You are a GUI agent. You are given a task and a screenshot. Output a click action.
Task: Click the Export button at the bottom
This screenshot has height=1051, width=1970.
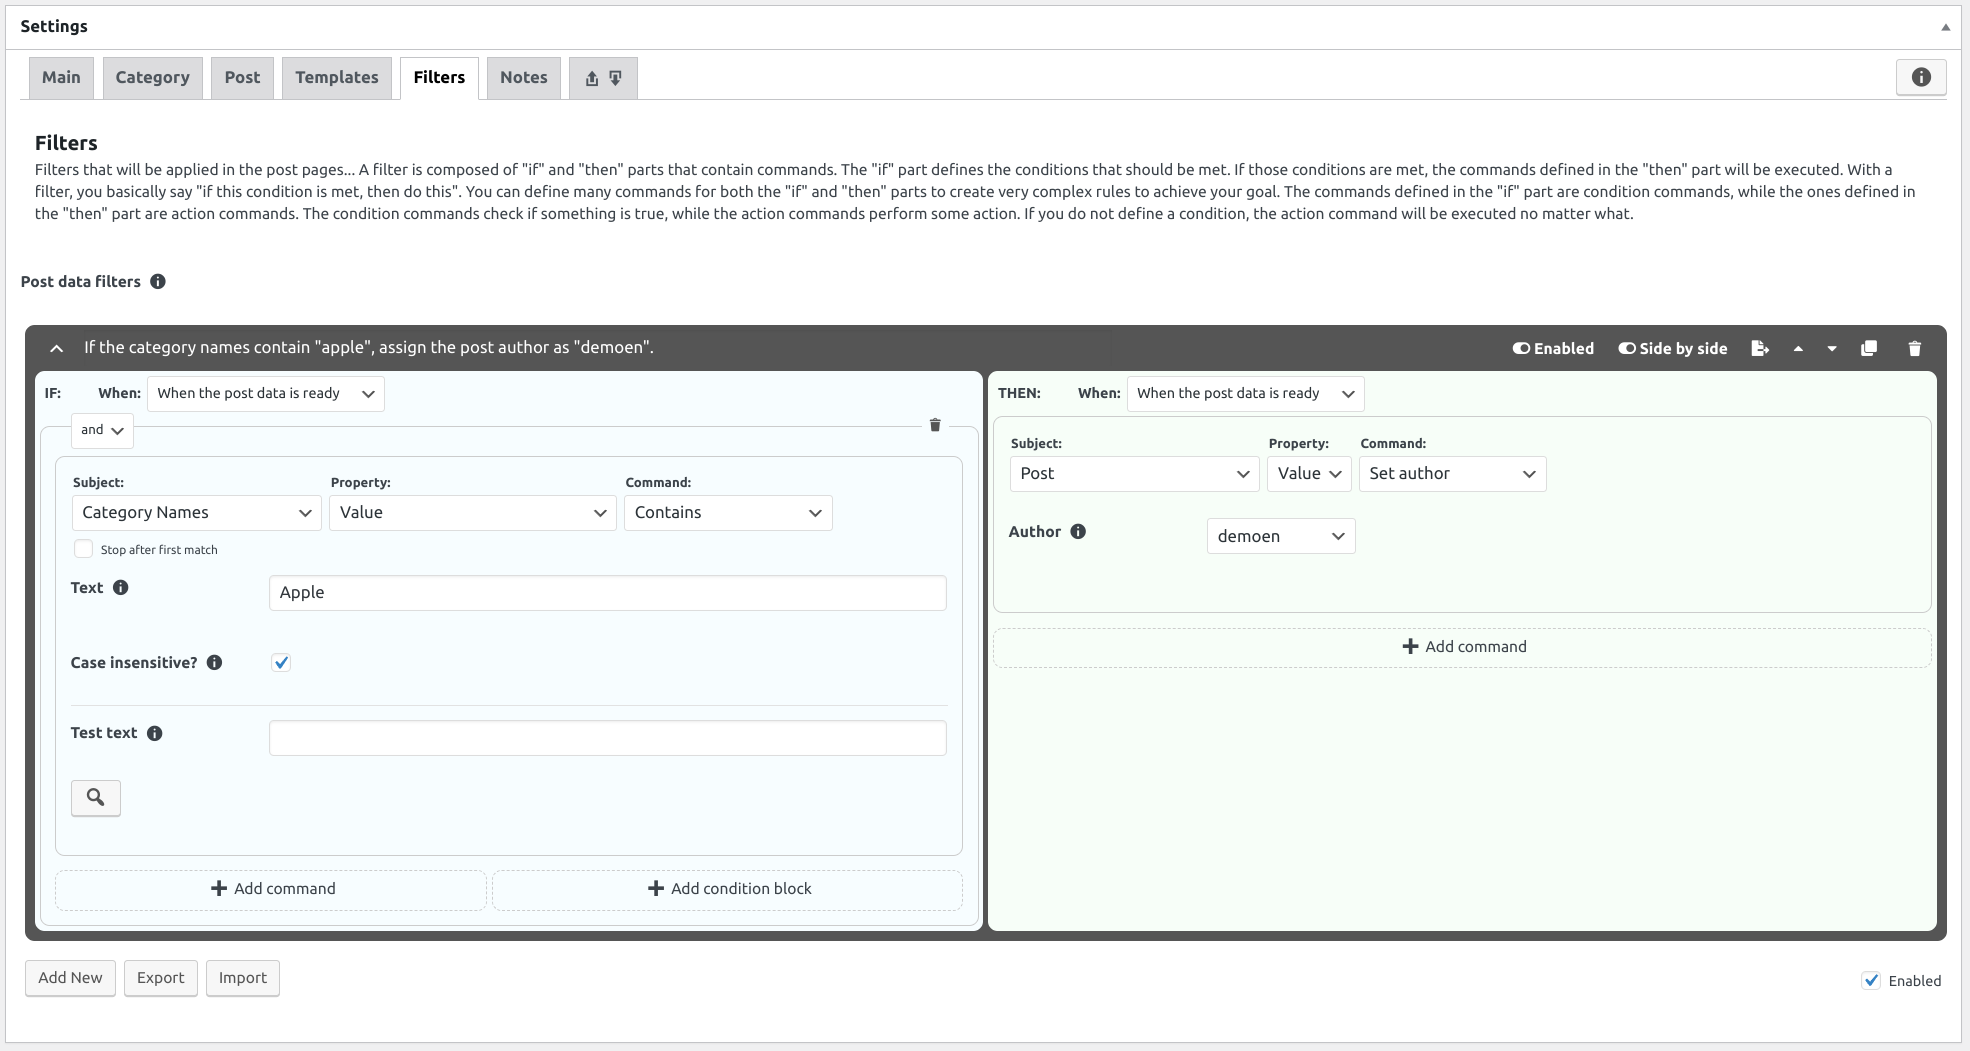click(160, 978)
